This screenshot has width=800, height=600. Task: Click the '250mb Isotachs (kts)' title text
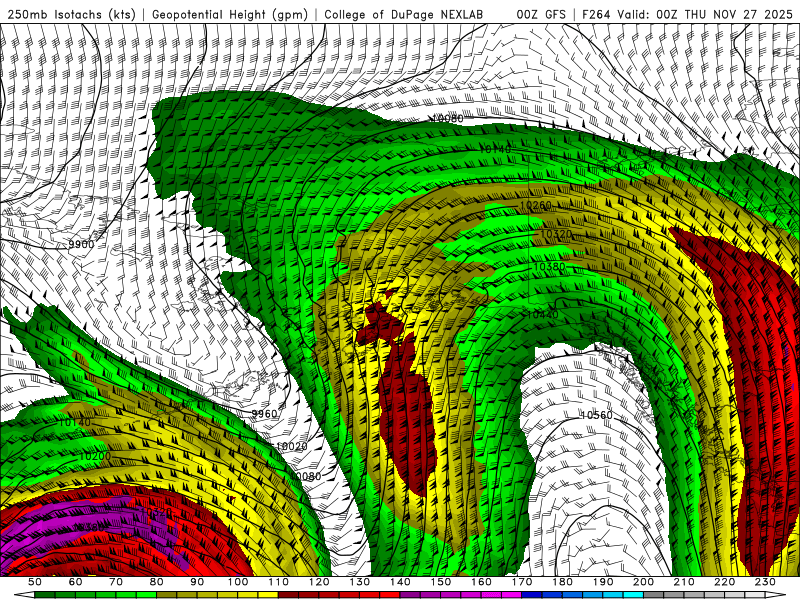(71, 14)
